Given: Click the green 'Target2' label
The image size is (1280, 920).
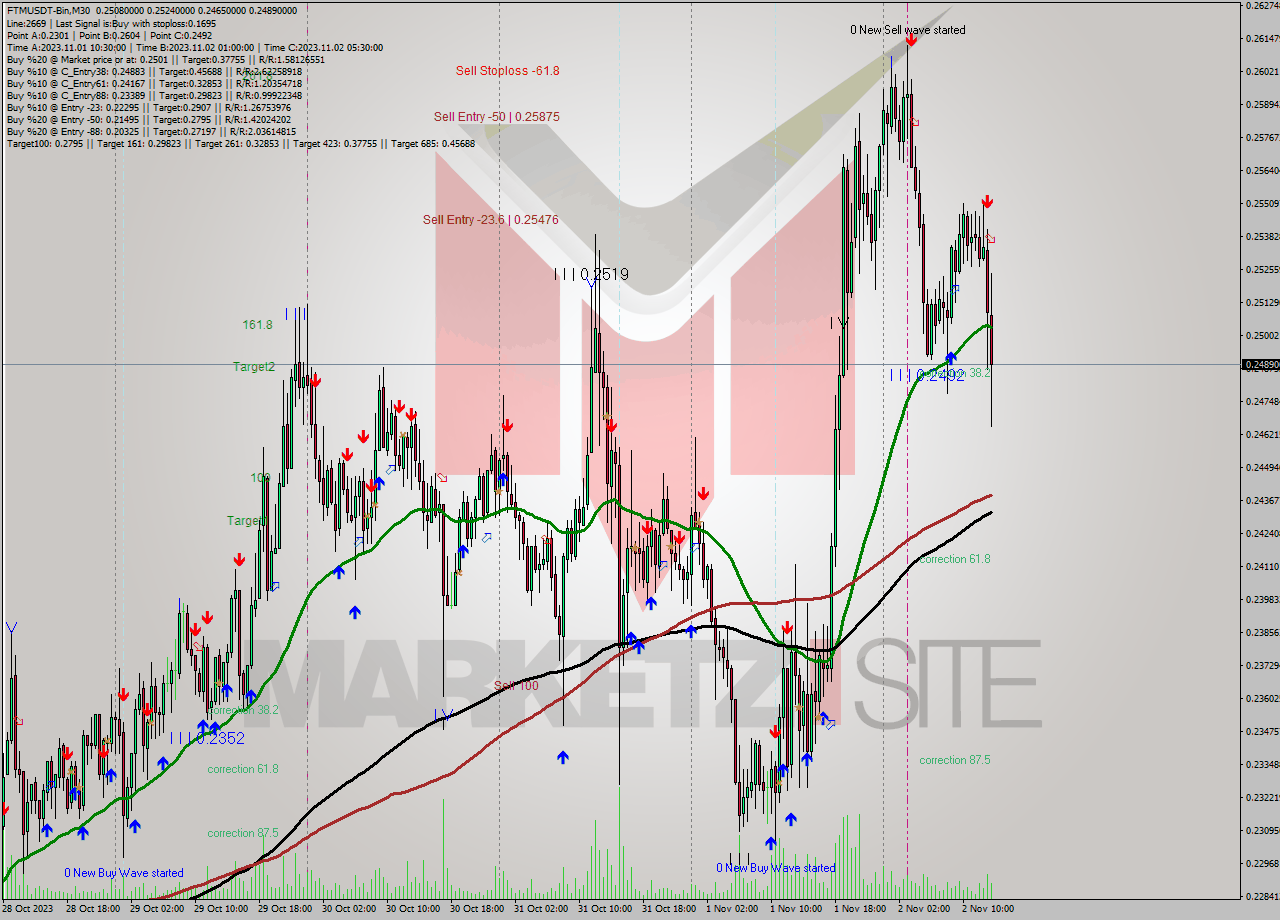Looking at the screenshot, I should (254, 367).
